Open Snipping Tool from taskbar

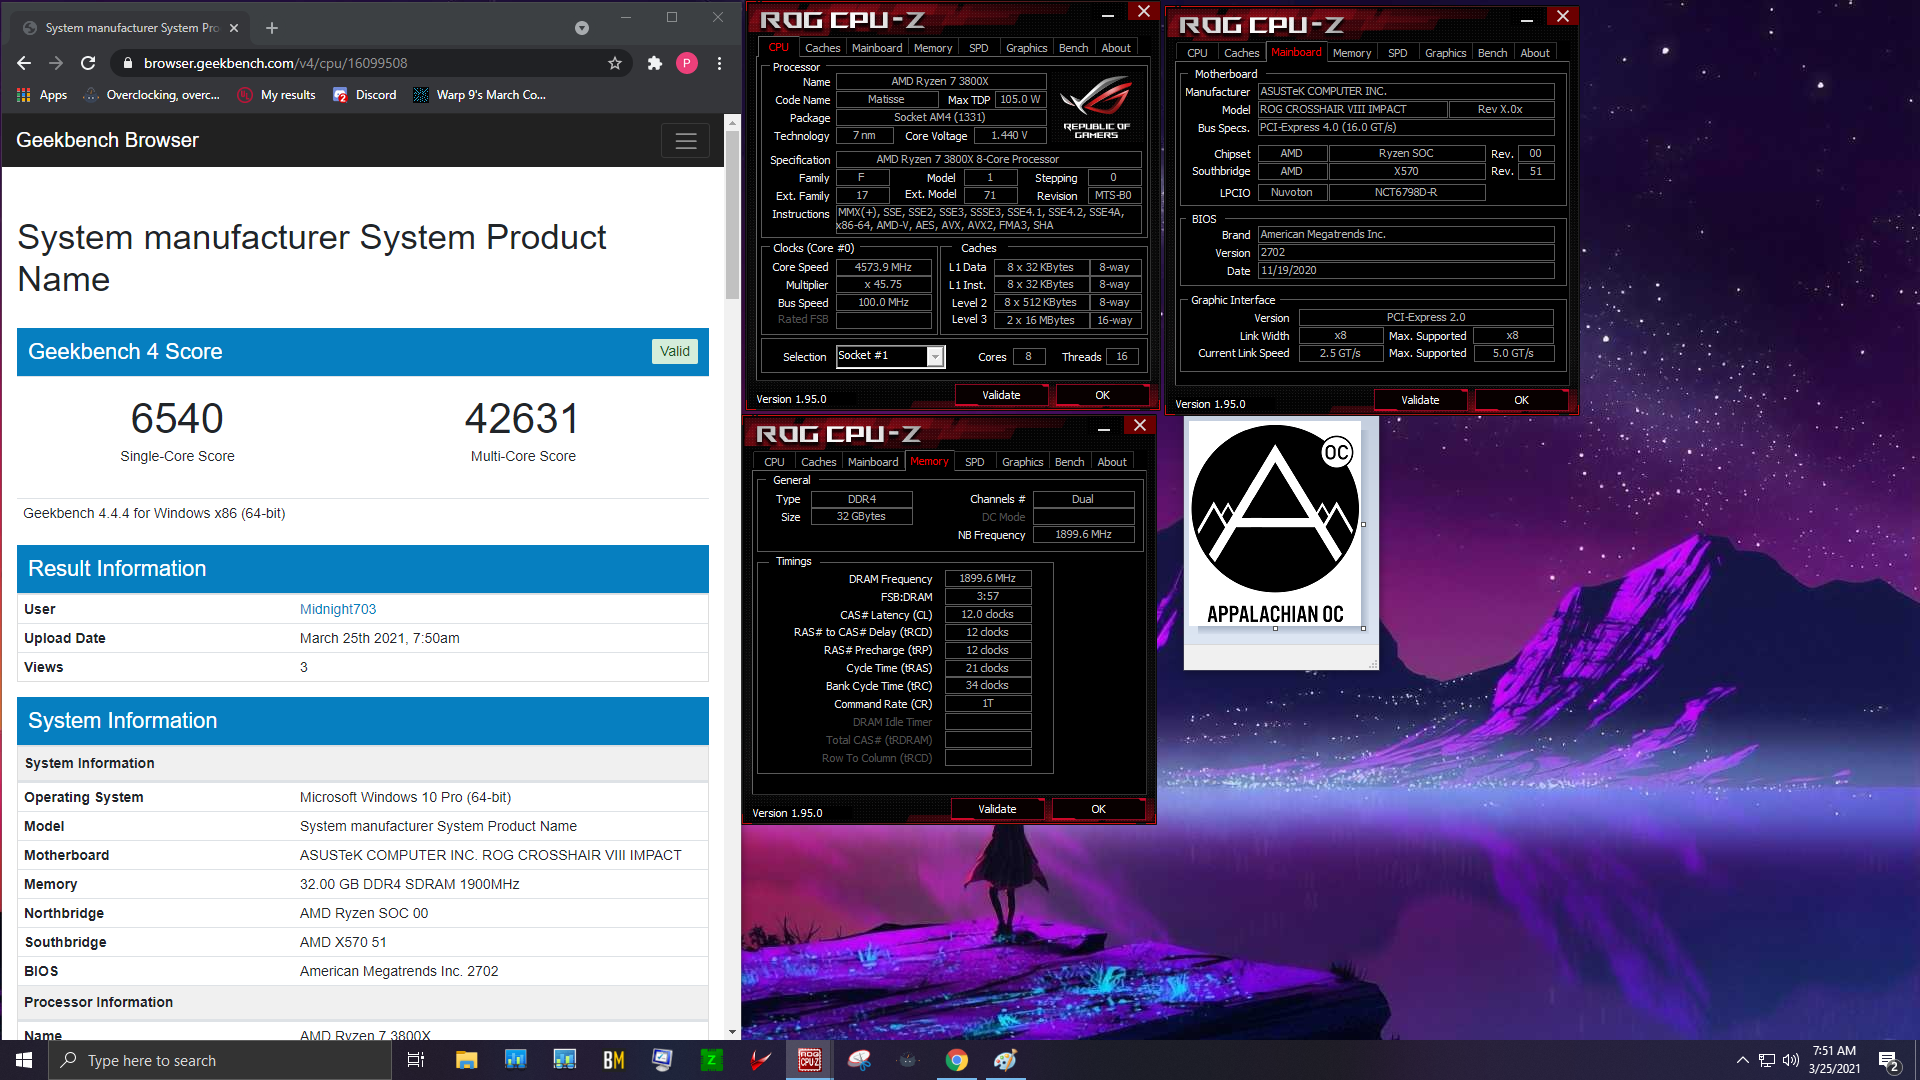[859, 1060]
